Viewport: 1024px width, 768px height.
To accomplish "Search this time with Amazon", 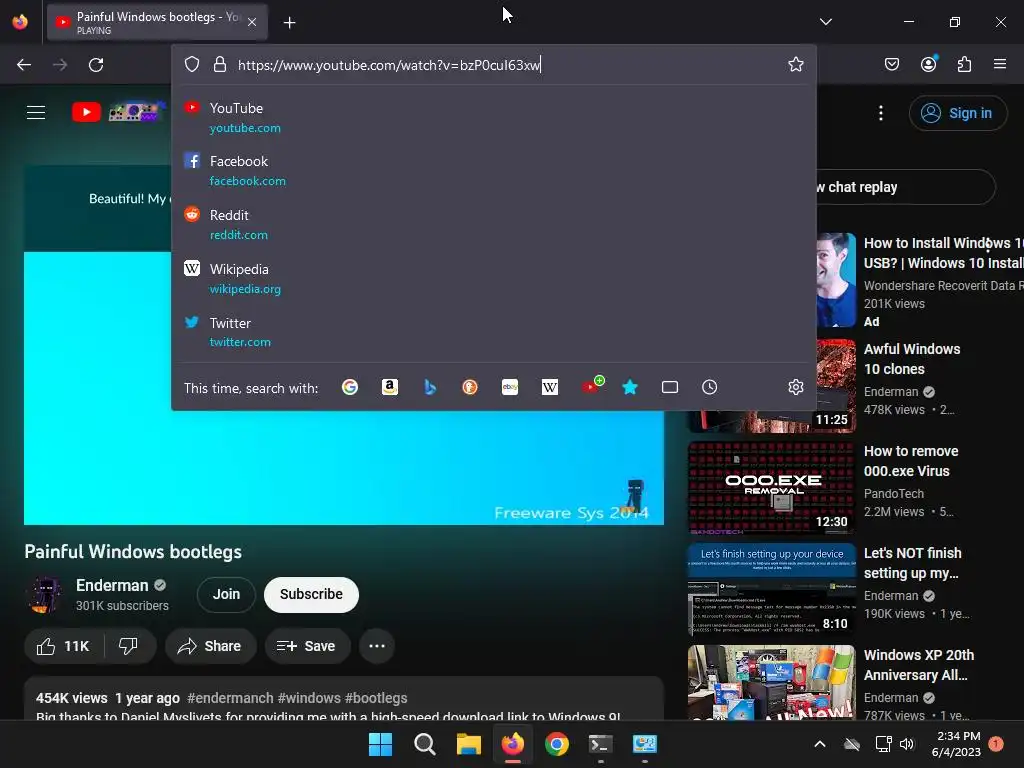I will point(390,387).
